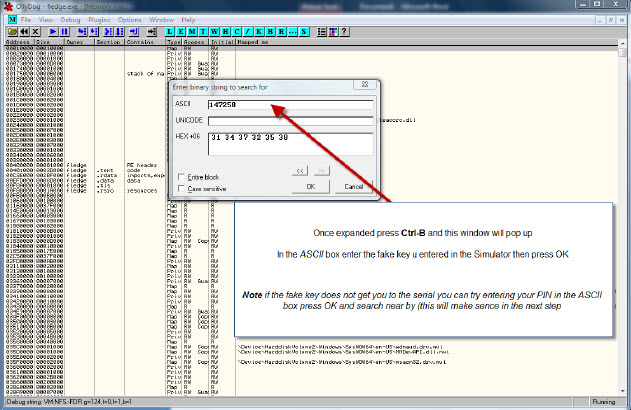This screenshot has height=410, width=631.
Task: Click the ASCII input field
Action: click(x=291, y=105)
